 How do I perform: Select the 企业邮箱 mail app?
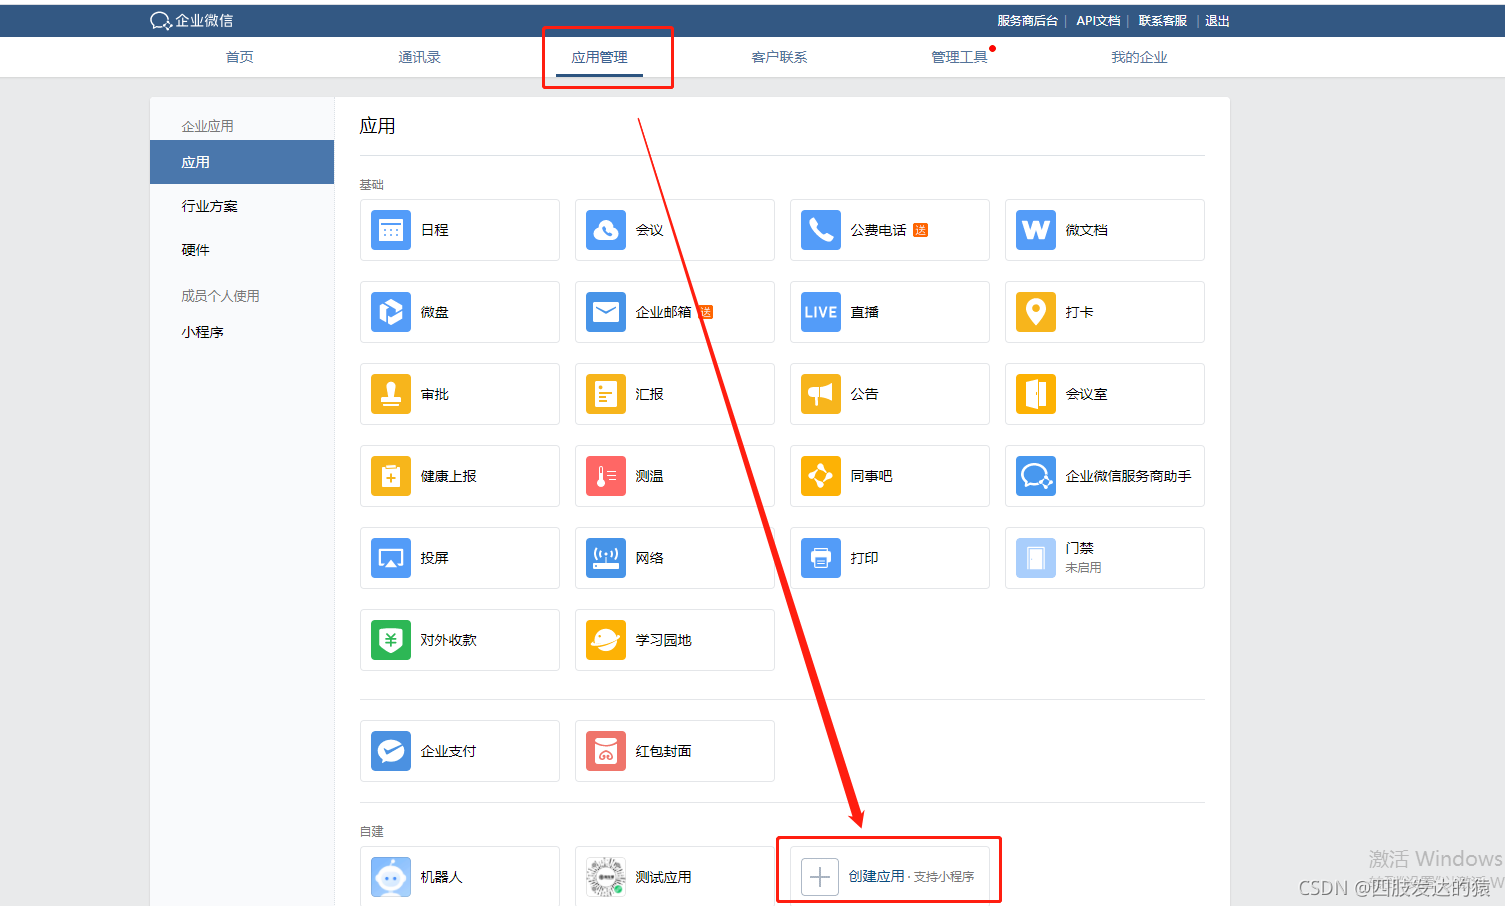(674, 312)
